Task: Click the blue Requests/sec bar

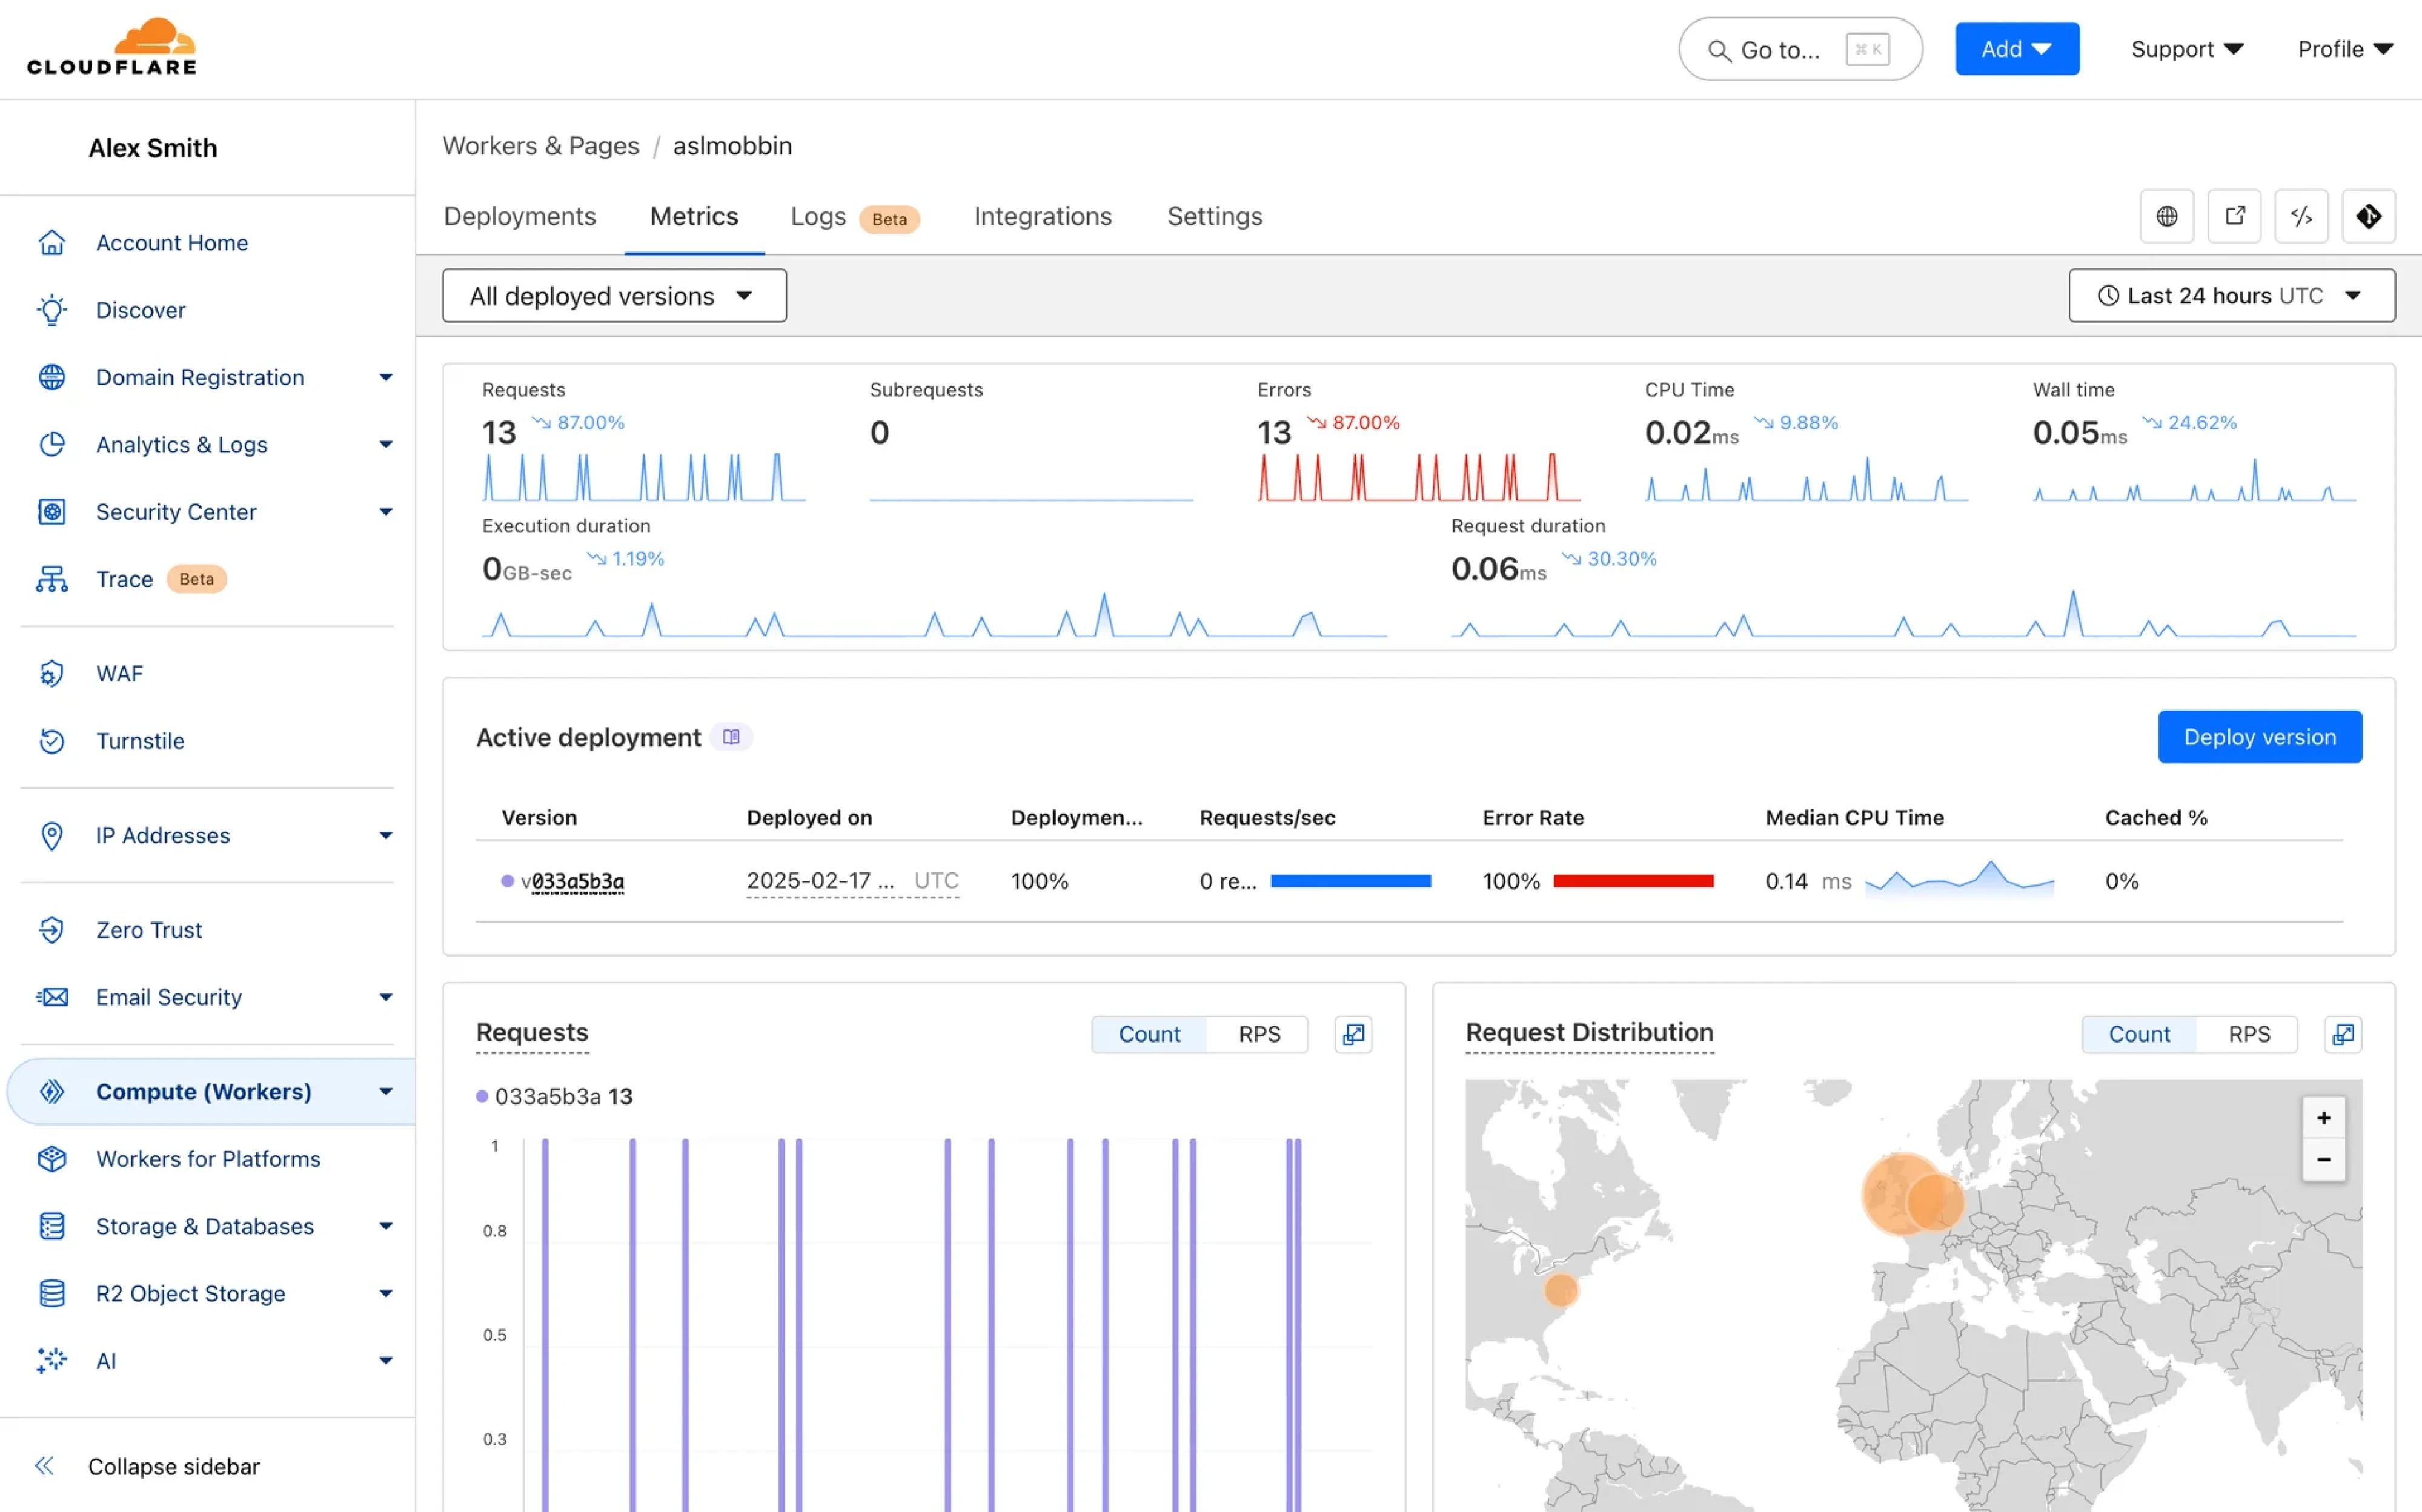Action: 1351,881
